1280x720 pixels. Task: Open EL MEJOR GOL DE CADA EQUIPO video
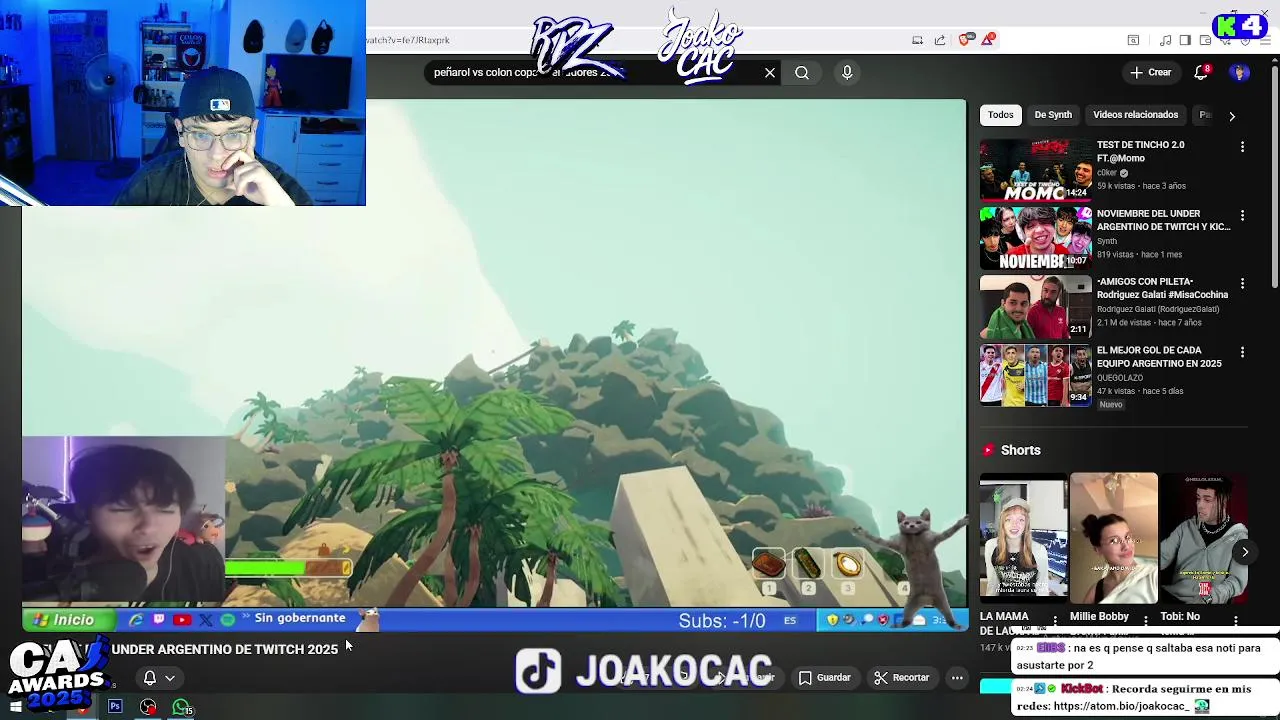tap(1036, 375)
